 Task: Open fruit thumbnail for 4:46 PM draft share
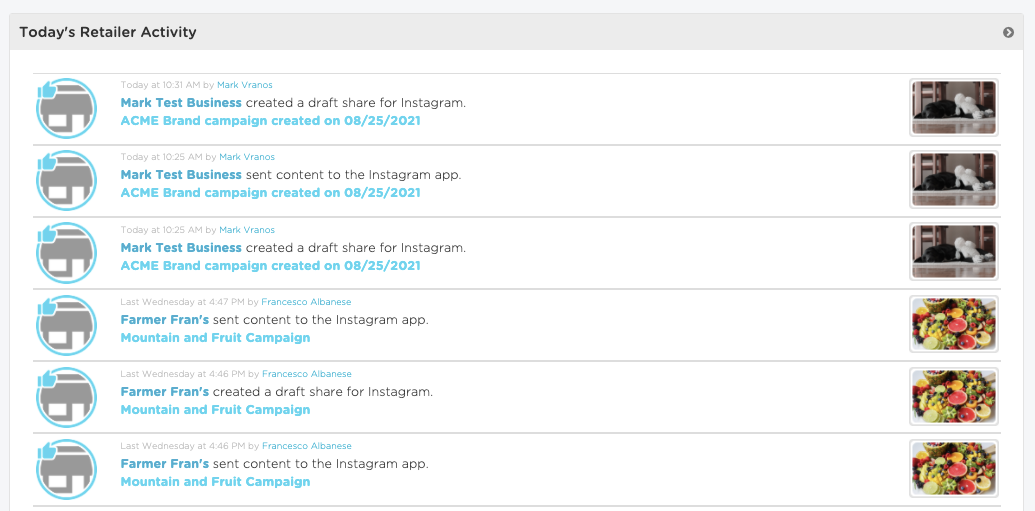pos(954,396)
